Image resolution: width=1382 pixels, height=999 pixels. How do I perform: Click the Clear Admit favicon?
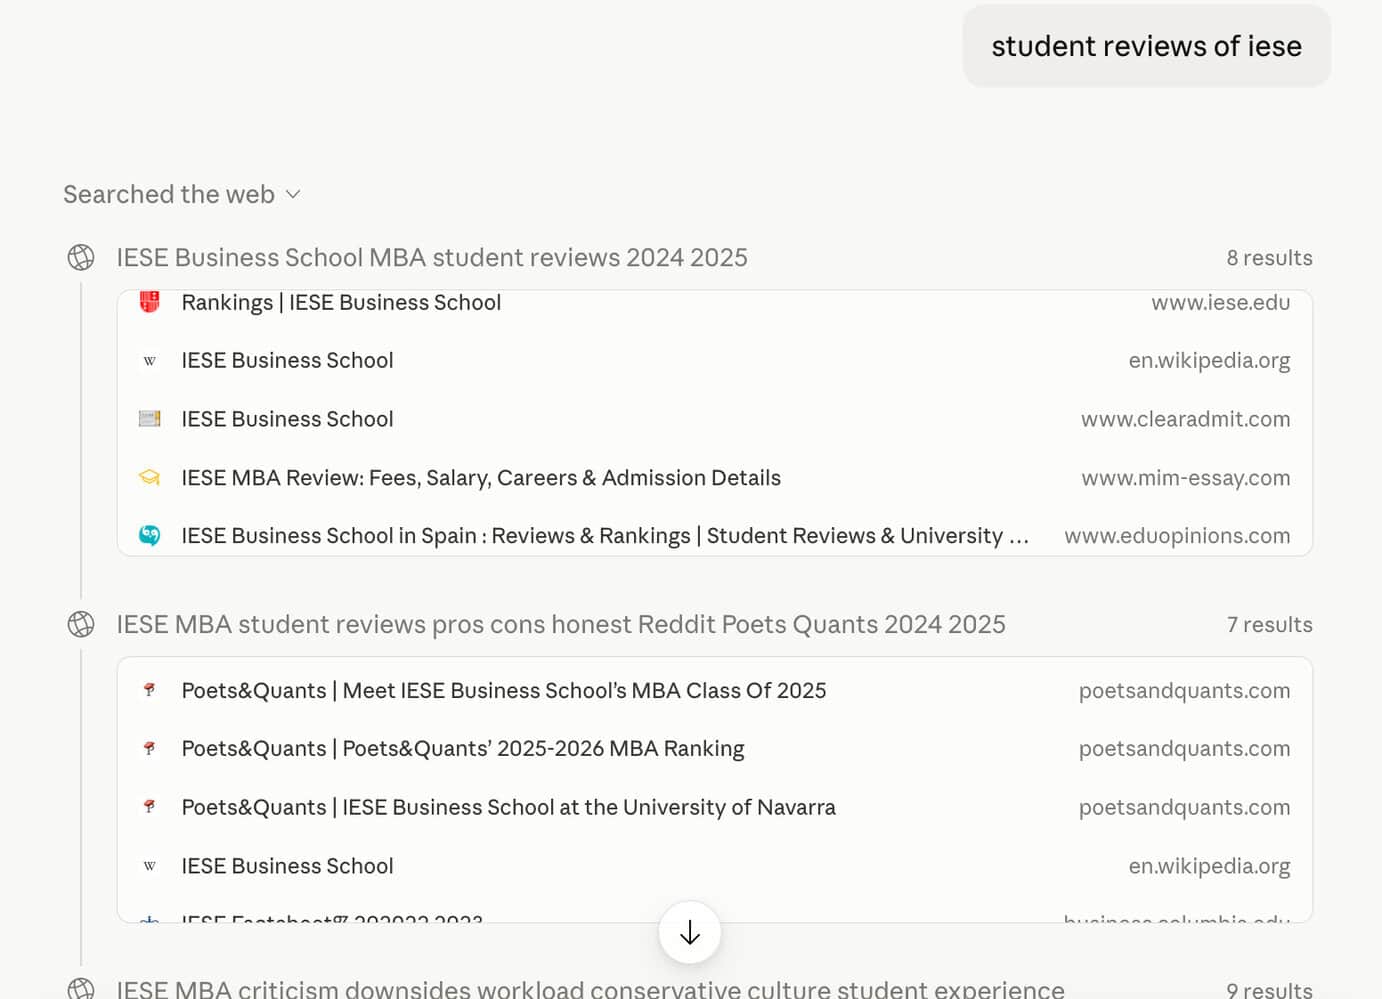(x=149, y=419)
